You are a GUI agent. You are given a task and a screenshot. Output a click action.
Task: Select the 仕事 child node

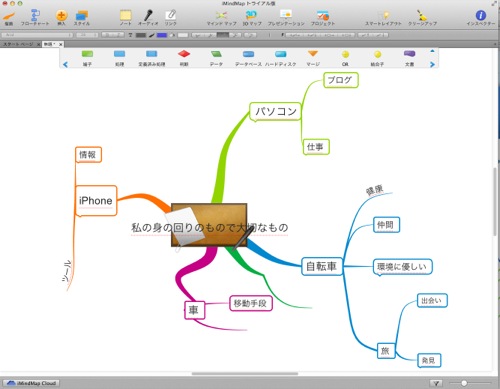(x=316, y=147)
